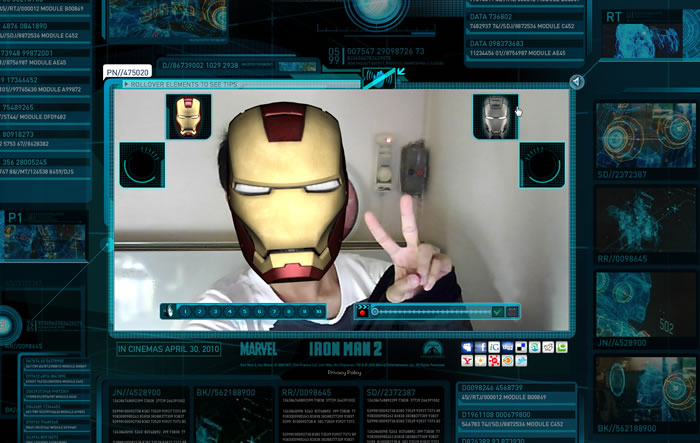Viewport: 700px width, 443px height.
Task: Open helmet hologram thumbnail above right-column JN//4528900
Action: pos(646,305)
